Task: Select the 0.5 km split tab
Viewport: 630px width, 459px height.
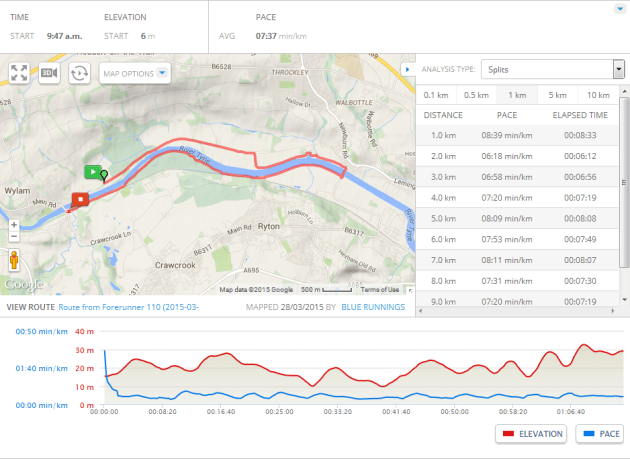Action: (x=476, y=95)
